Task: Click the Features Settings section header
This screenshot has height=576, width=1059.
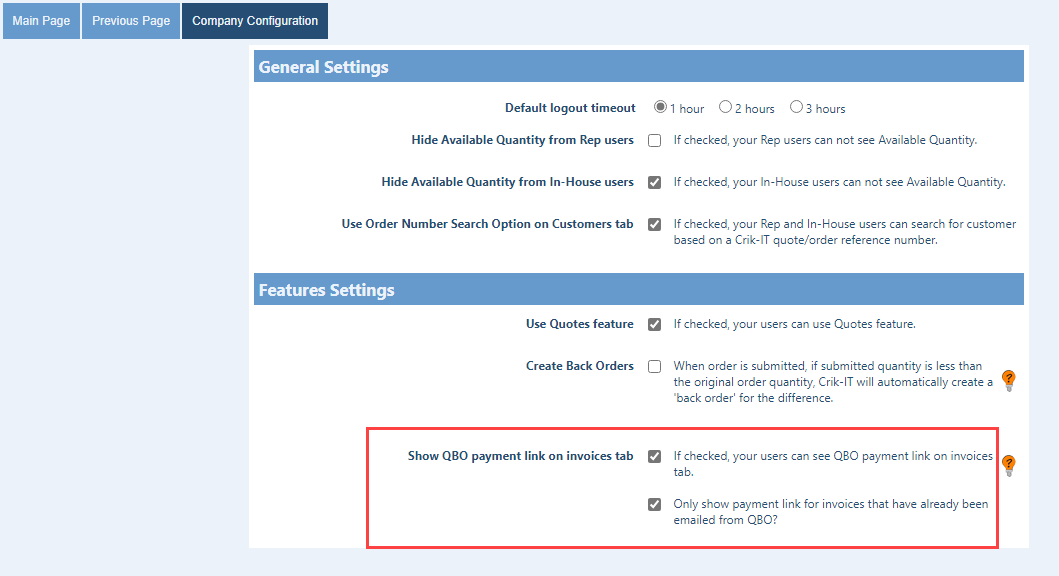Action: (x=327, y=290)
